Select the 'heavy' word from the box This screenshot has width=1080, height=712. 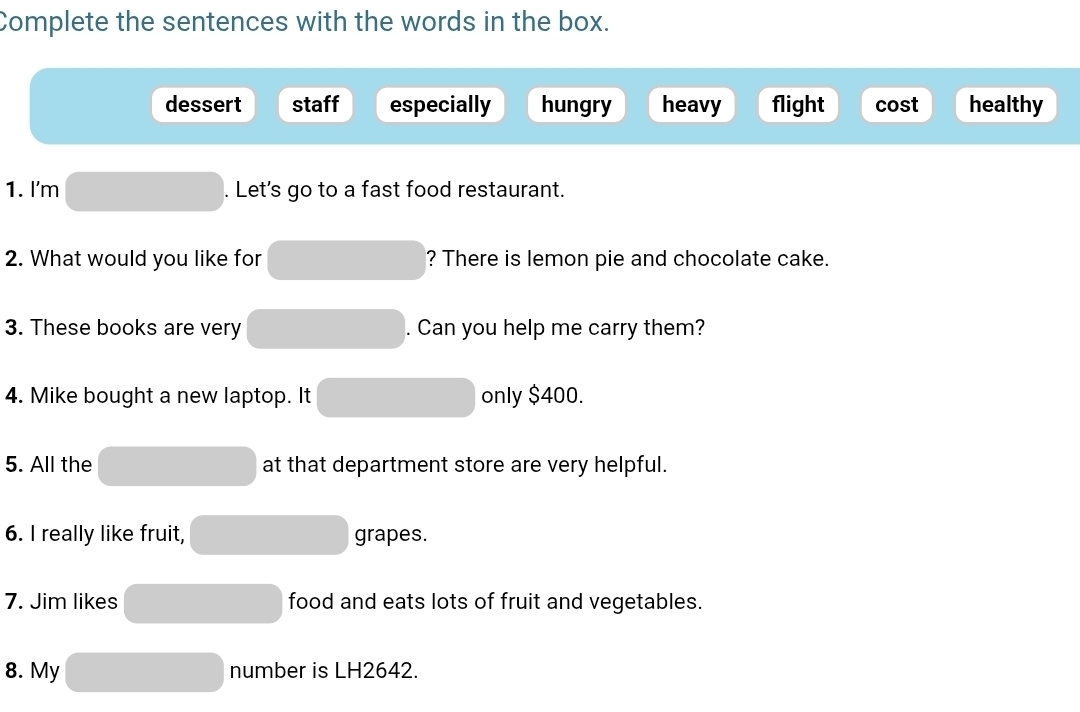(691, 105)
